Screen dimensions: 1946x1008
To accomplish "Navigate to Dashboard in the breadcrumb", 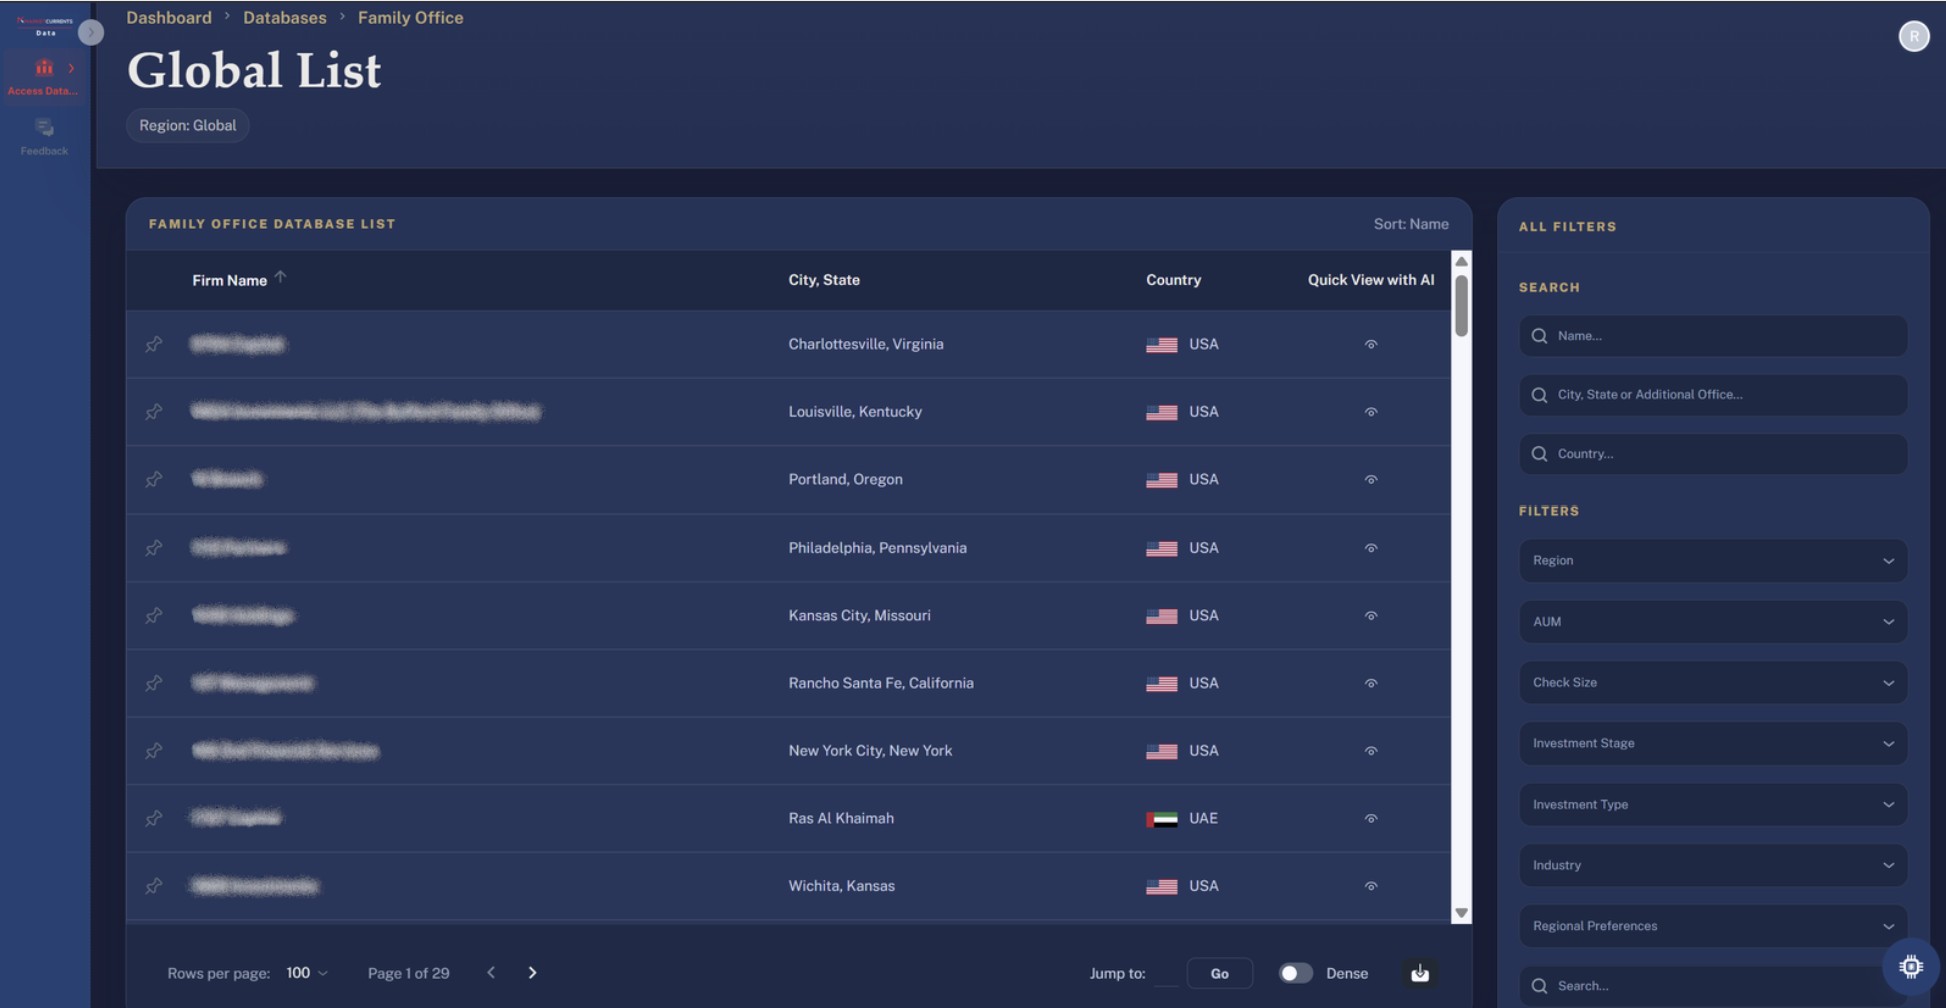I will (x=168, y=18).
